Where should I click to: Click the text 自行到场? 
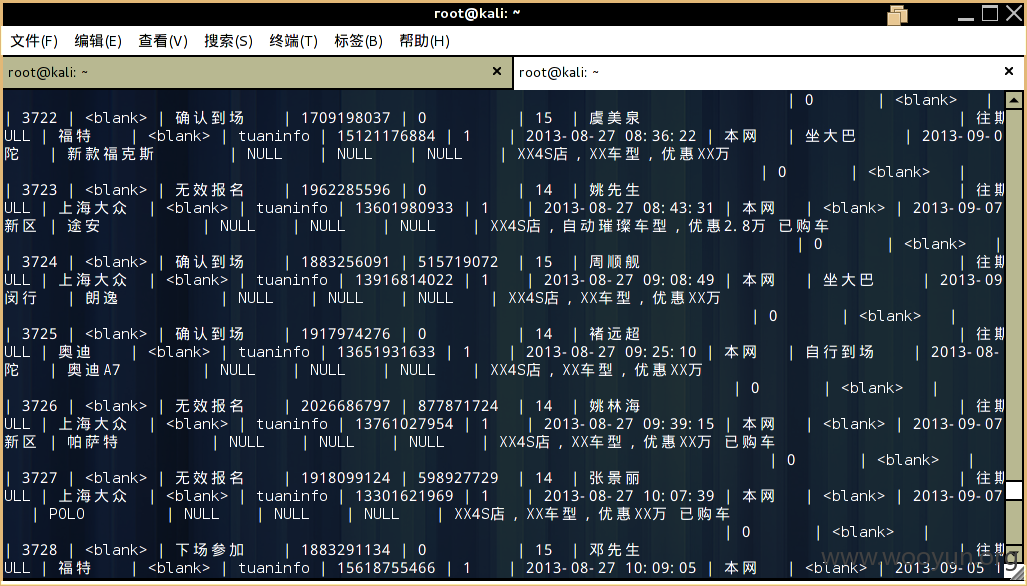coord(840,352)
